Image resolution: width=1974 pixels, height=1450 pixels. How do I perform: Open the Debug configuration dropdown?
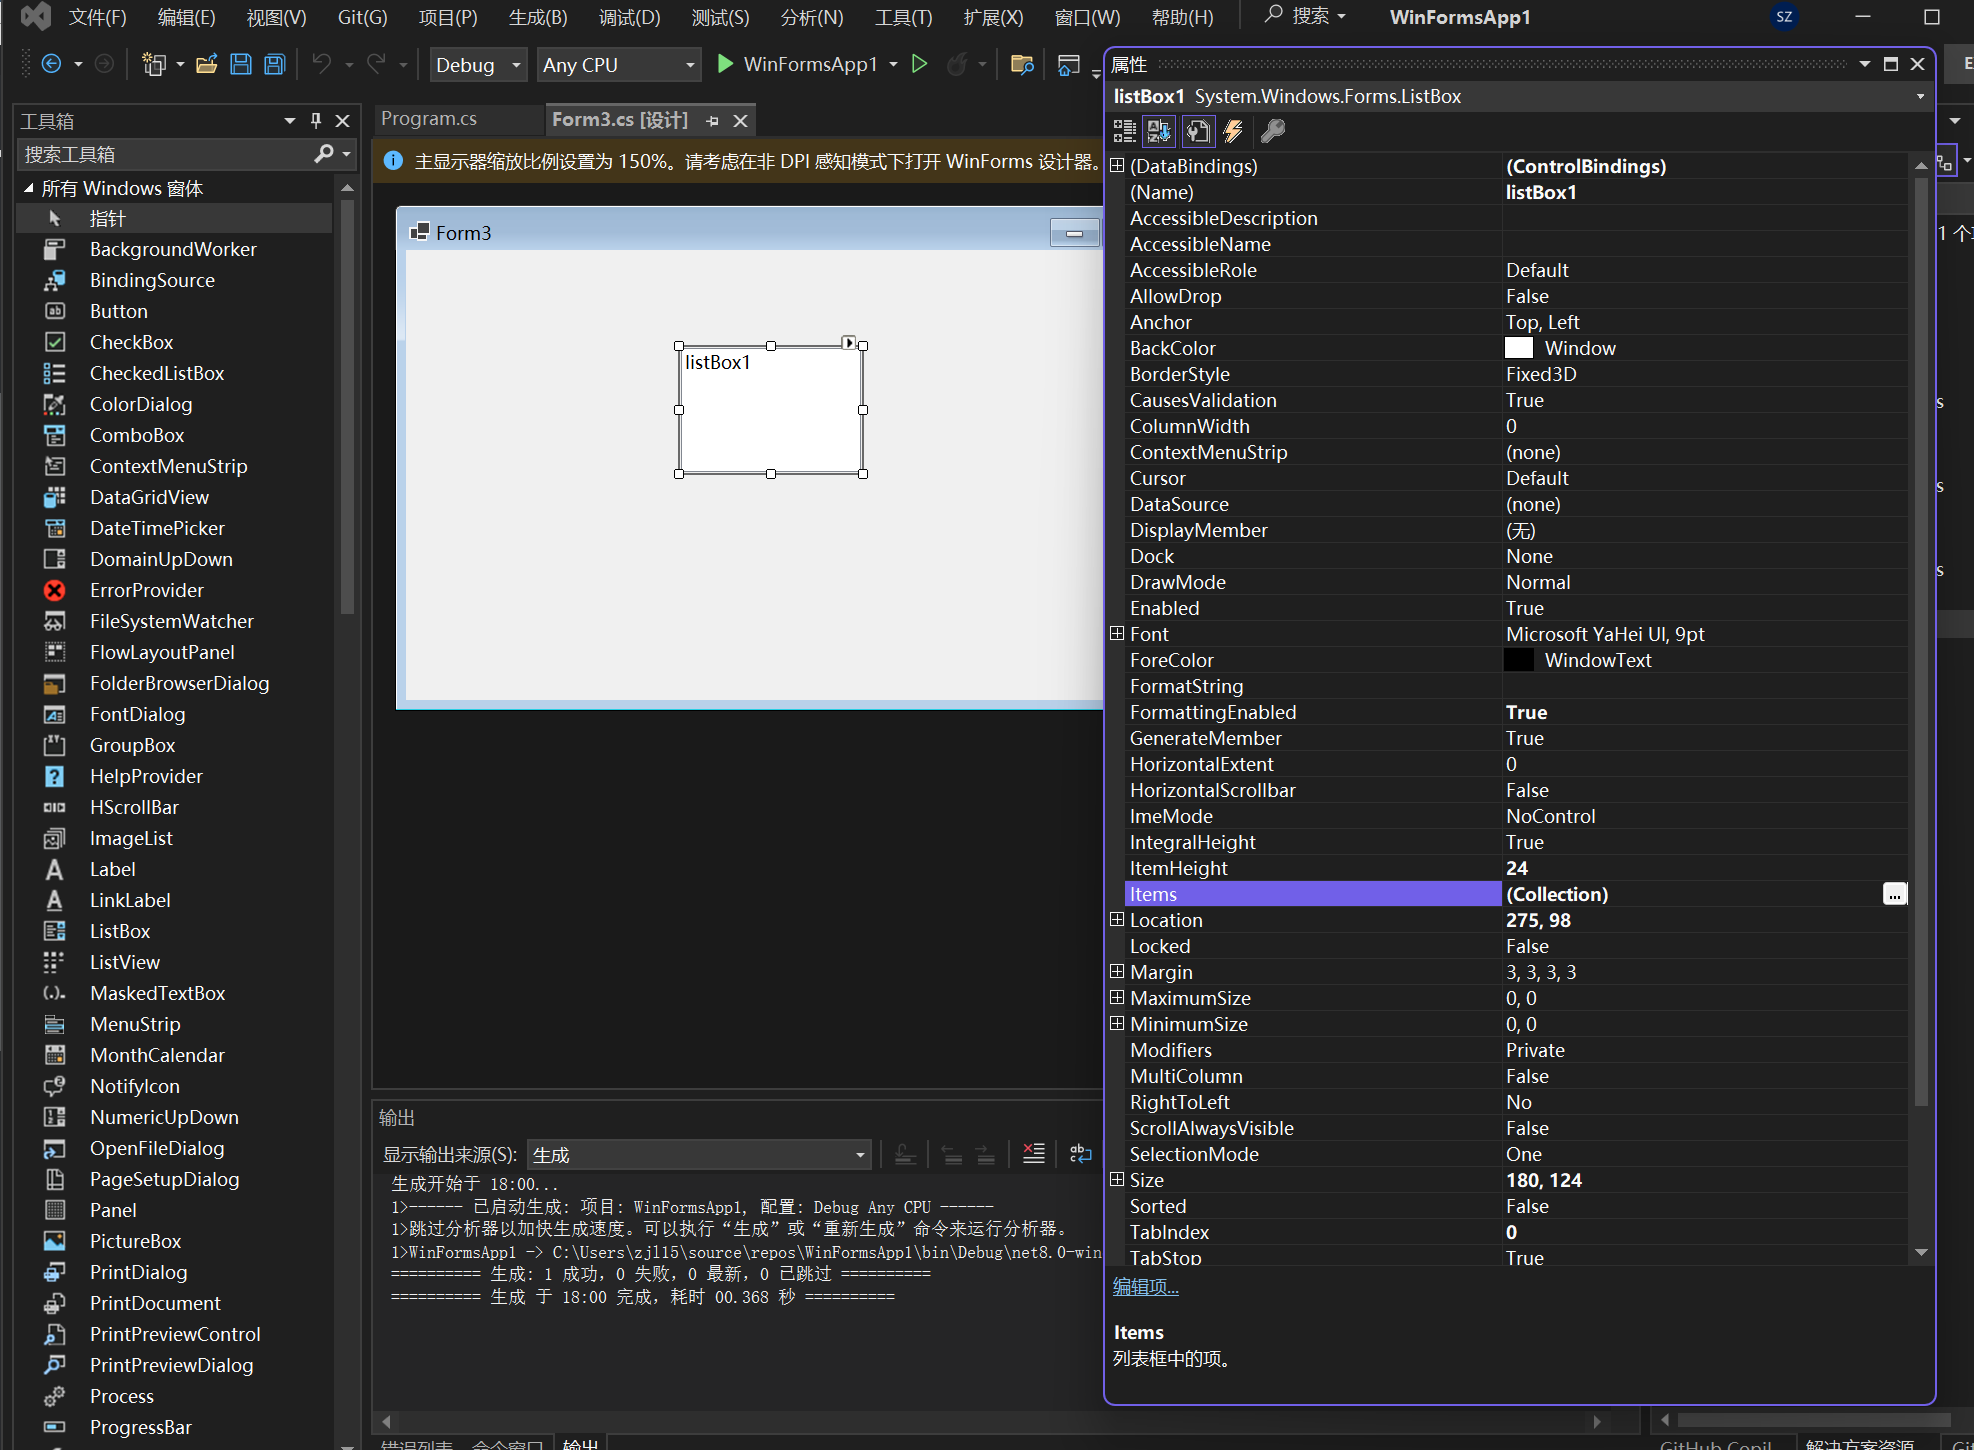tap(479, 65)
